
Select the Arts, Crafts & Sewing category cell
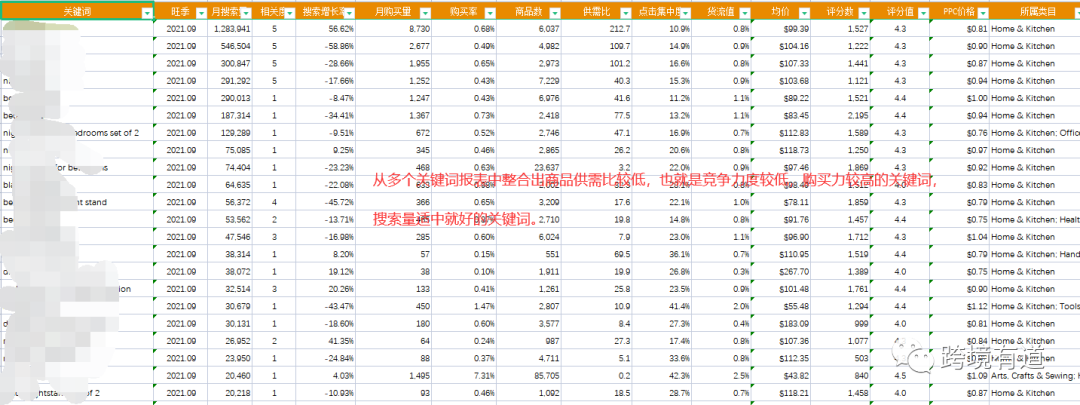pyautogui.click(x=1035, y=375)
